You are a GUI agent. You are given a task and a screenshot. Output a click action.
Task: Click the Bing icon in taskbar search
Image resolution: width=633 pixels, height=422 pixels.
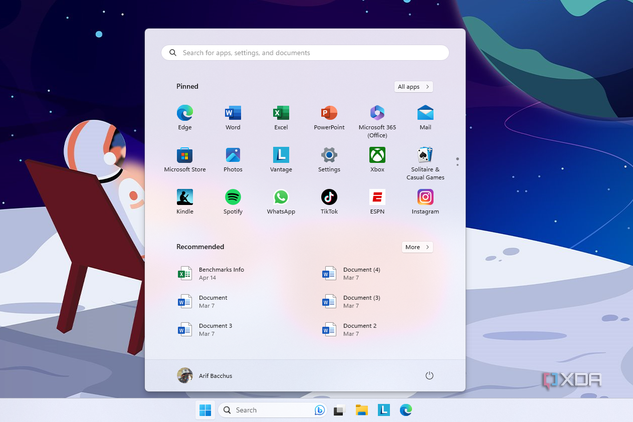[319, 410]
